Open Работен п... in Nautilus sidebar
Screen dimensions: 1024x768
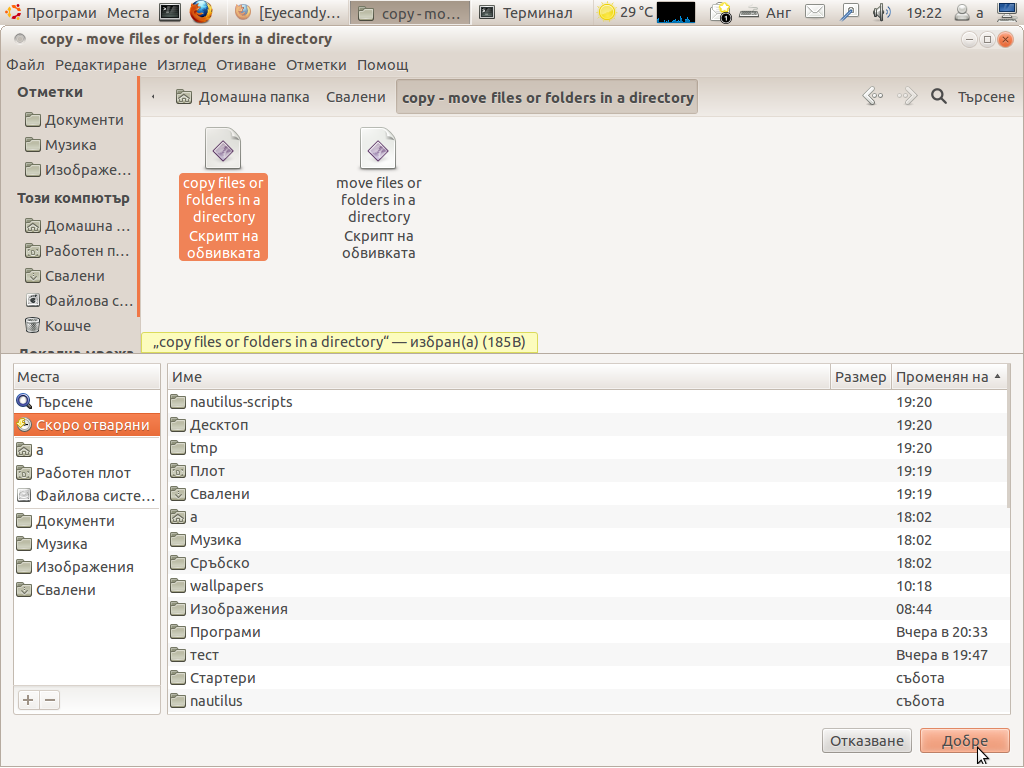pyautogui.click(x=77, y=251)
